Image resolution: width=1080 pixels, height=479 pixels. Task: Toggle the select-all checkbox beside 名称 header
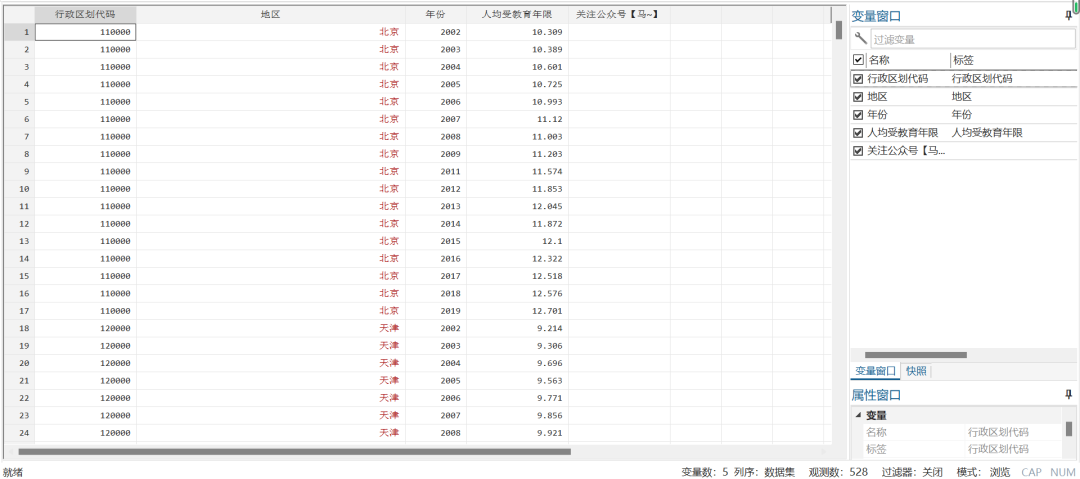(x=858, y=60)
